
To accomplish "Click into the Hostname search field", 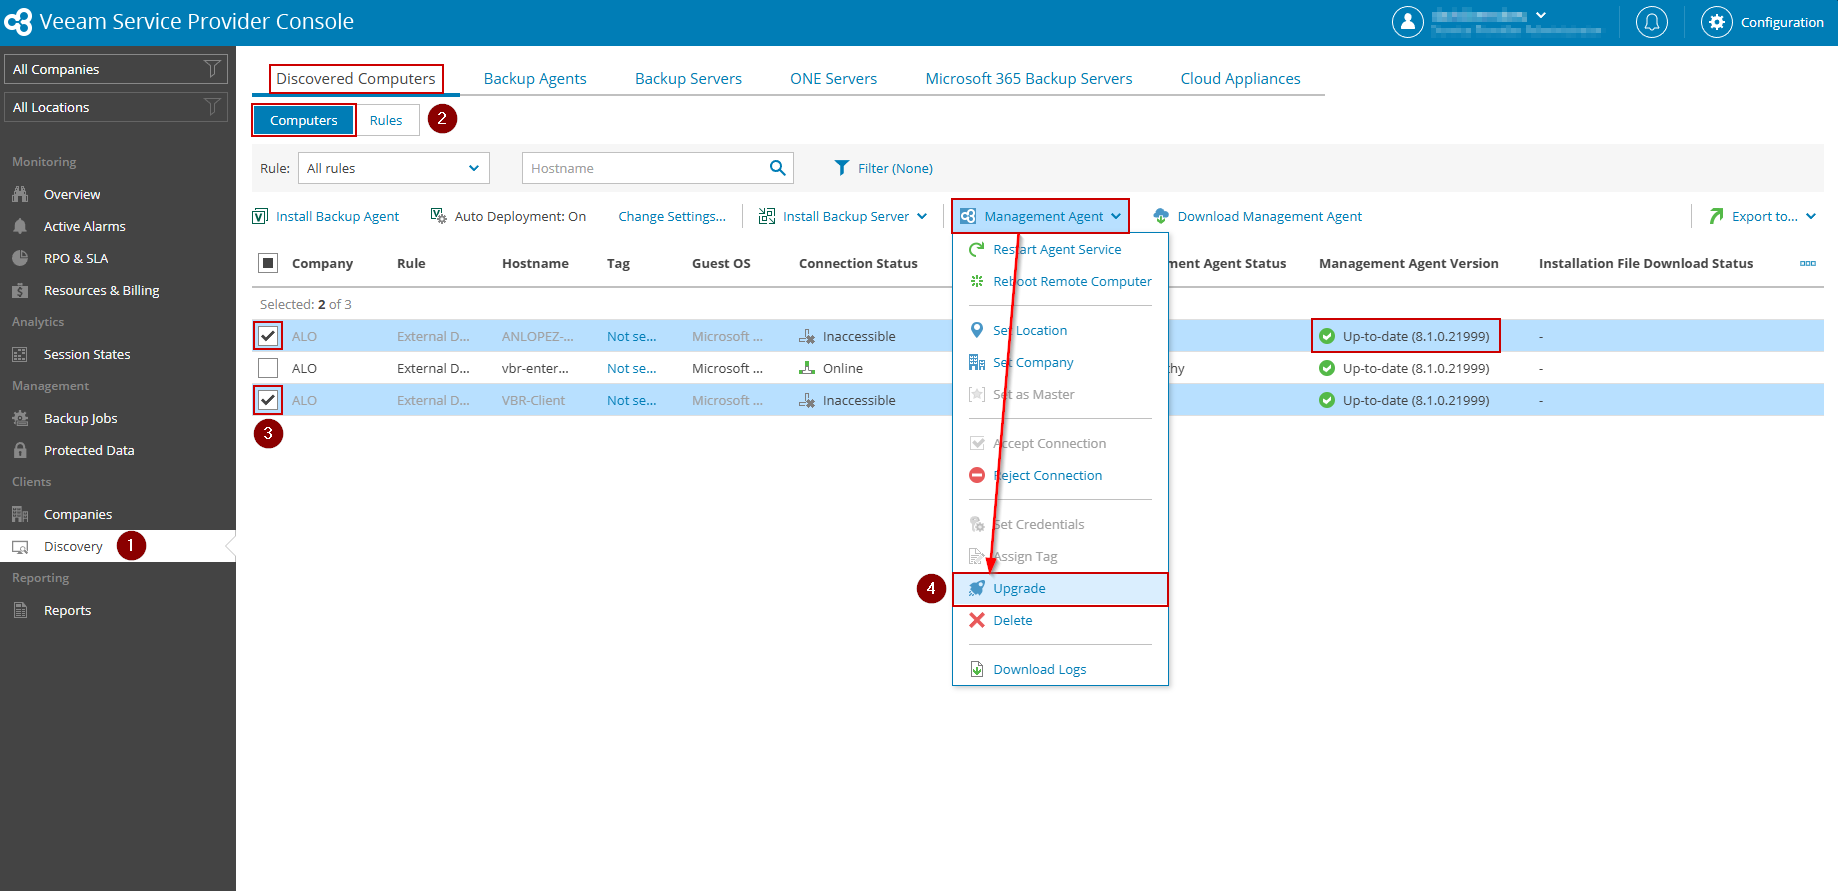I will pos(643,168).
